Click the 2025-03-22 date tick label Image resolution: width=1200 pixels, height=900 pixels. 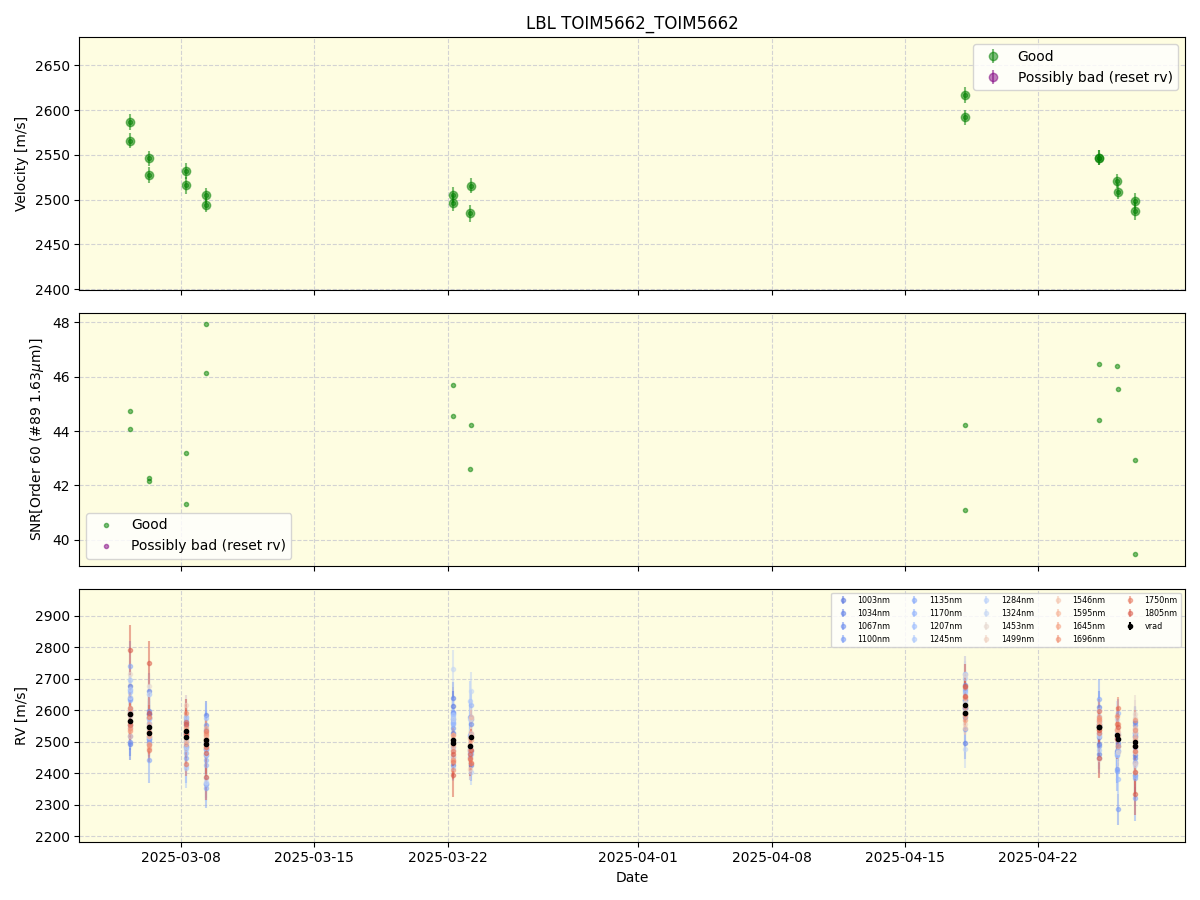pos(448,857)
